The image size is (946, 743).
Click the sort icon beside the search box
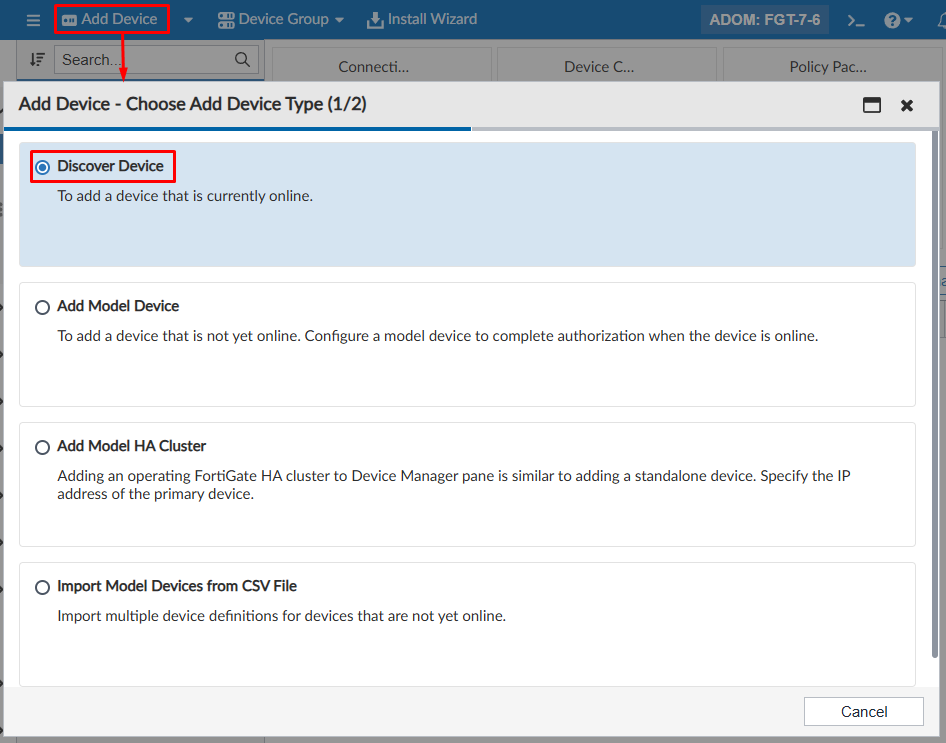[39, 59]
